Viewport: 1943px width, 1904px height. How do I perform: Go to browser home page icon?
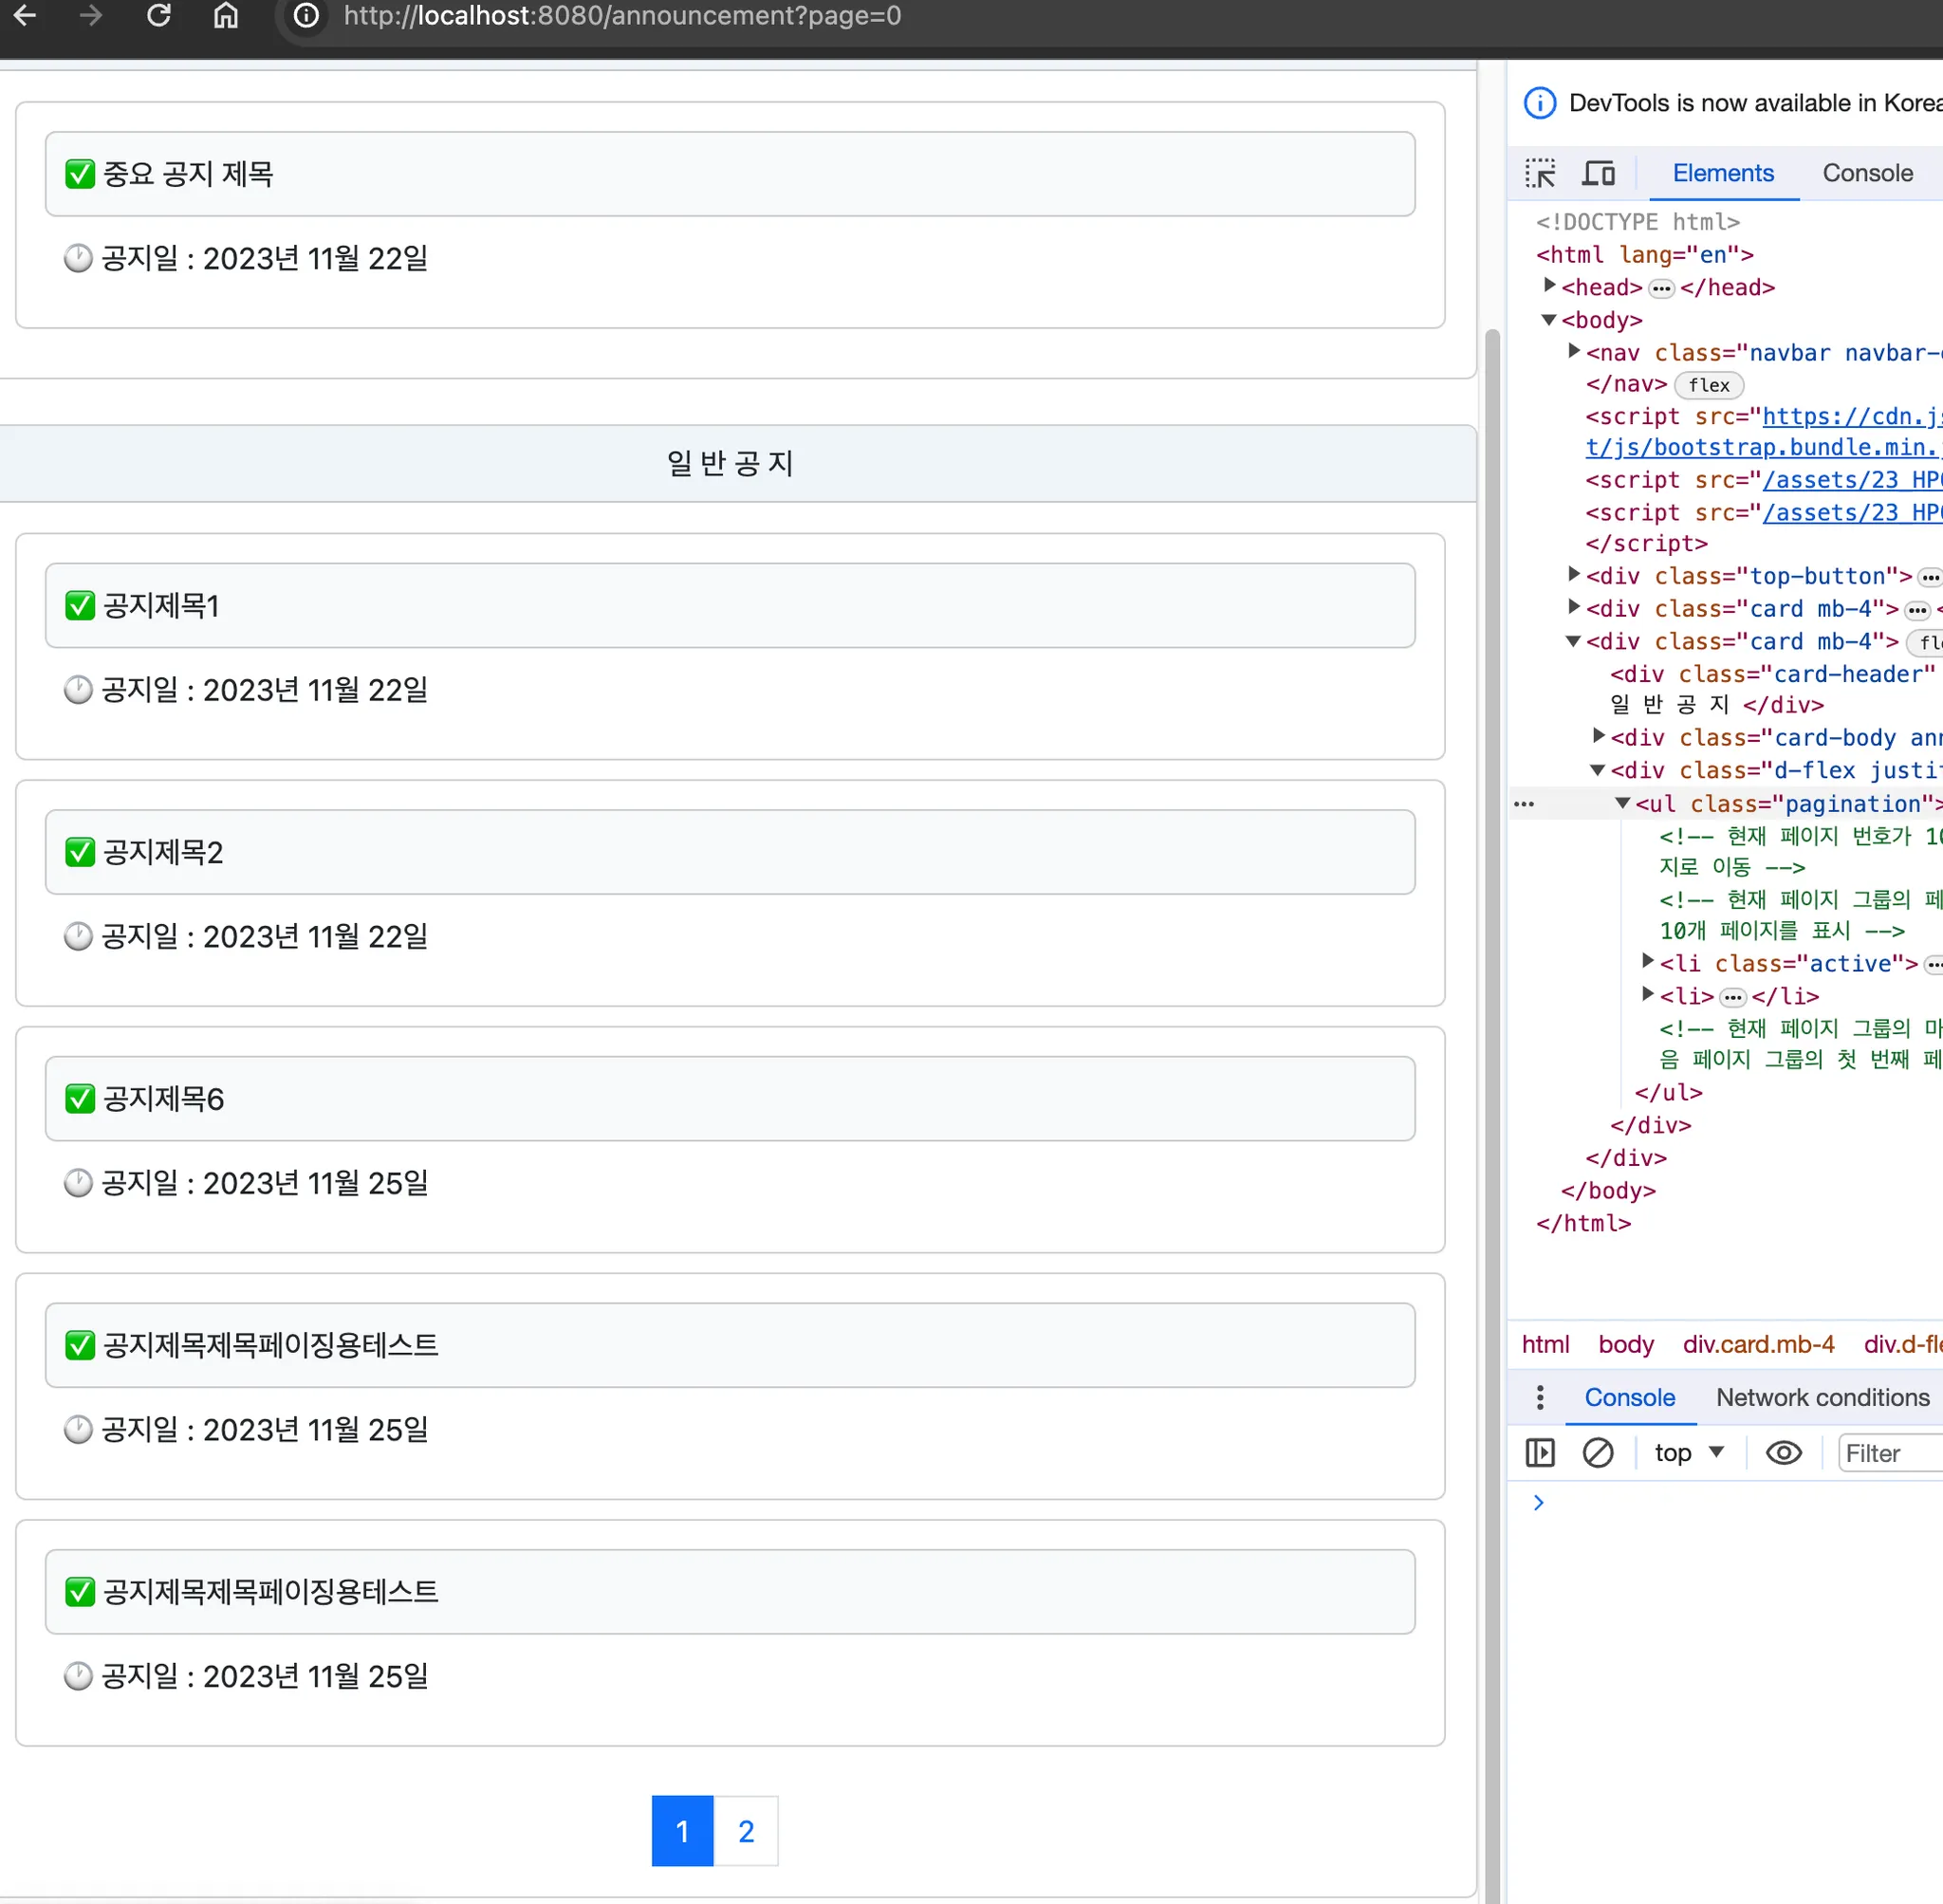coord(226,16)
